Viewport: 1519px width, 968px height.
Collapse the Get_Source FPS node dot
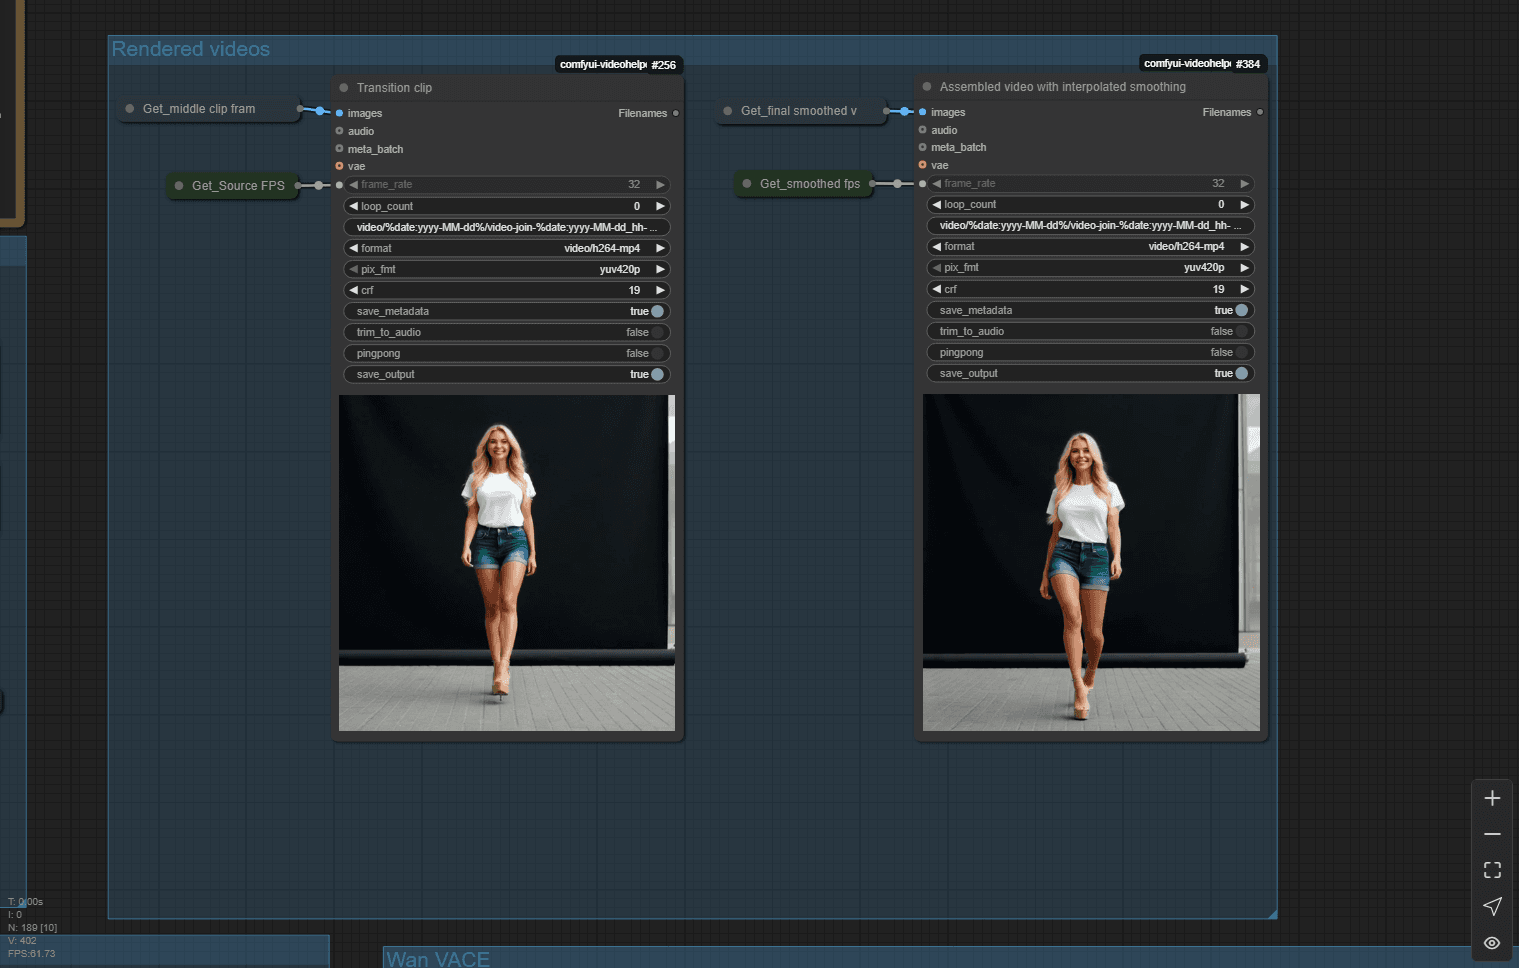[179, 186]
